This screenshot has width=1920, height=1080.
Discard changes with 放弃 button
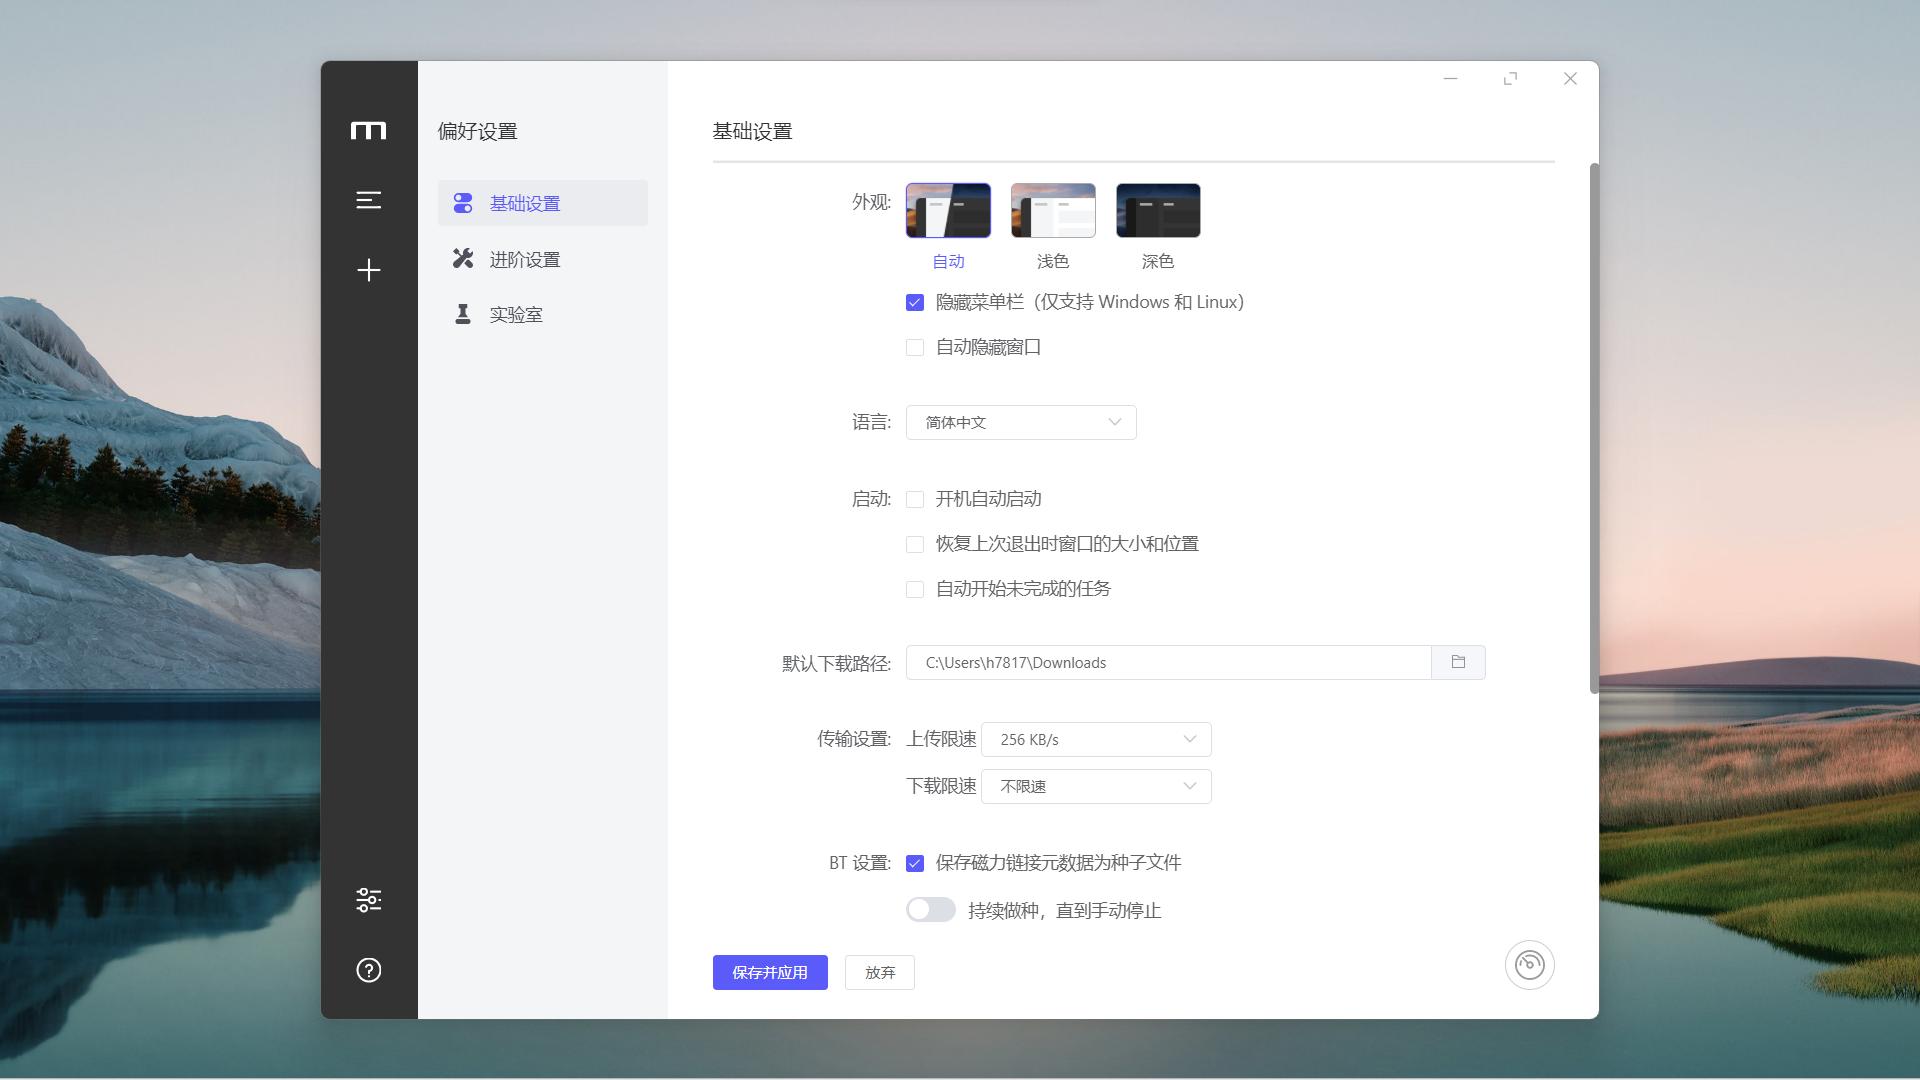coord(879,971)
